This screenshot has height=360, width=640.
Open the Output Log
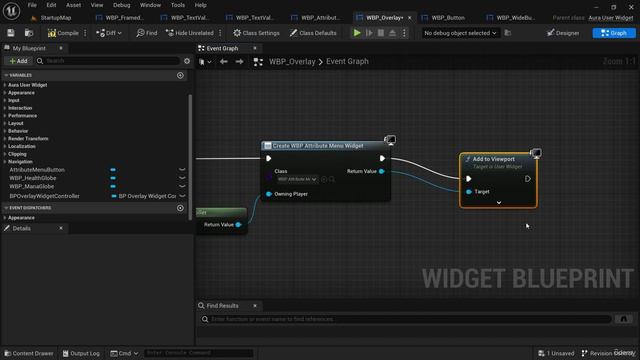click(x=81, y=353)
